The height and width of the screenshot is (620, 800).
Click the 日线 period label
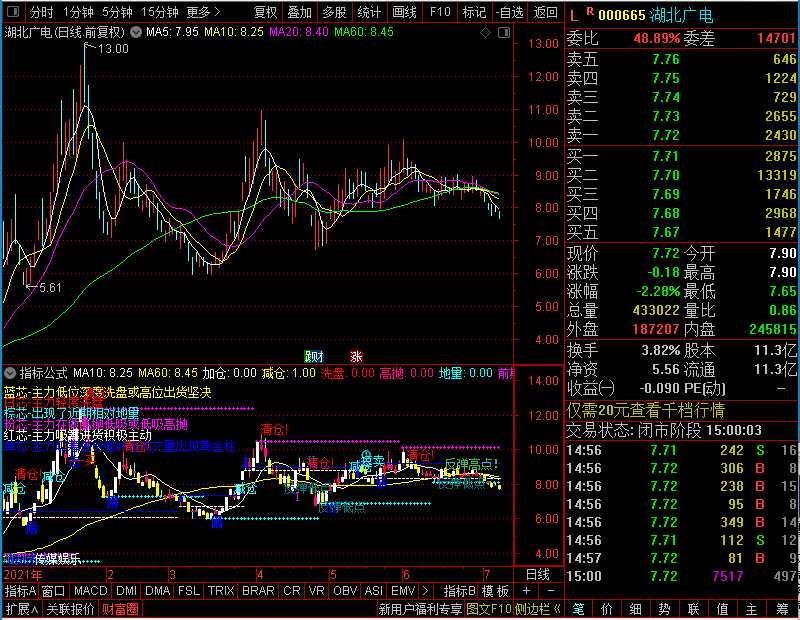pyautogui.click(x=538, y=575)
